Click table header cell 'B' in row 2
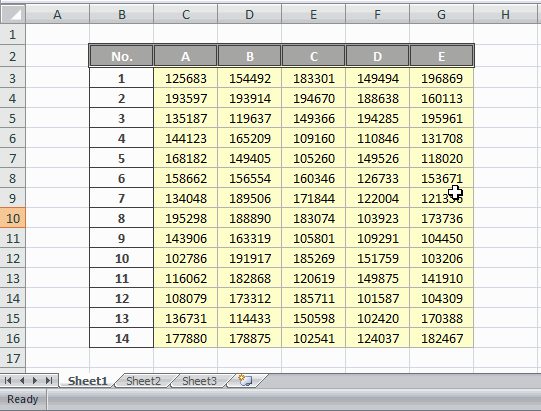The image size is (541, 411). (249, 56)
